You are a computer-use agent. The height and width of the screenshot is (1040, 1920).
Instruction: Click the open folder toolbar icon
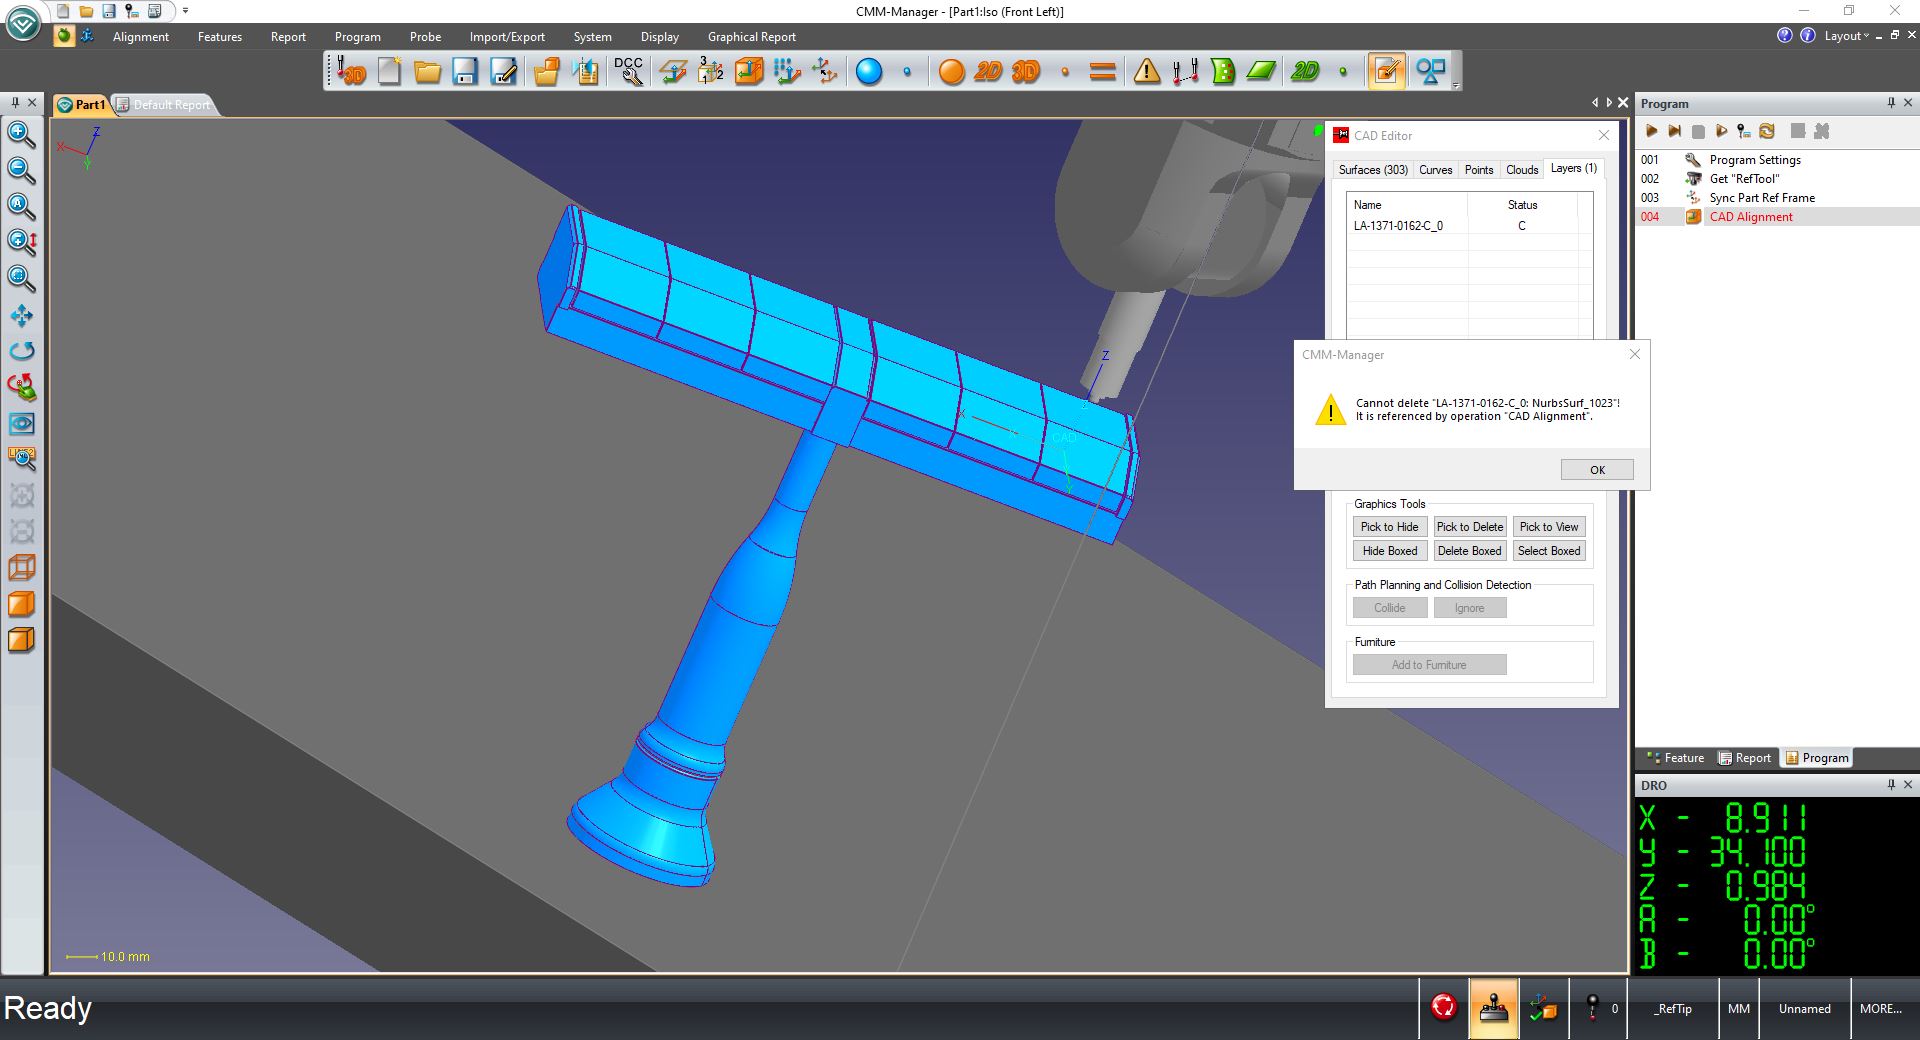click(x=428, y=71)
